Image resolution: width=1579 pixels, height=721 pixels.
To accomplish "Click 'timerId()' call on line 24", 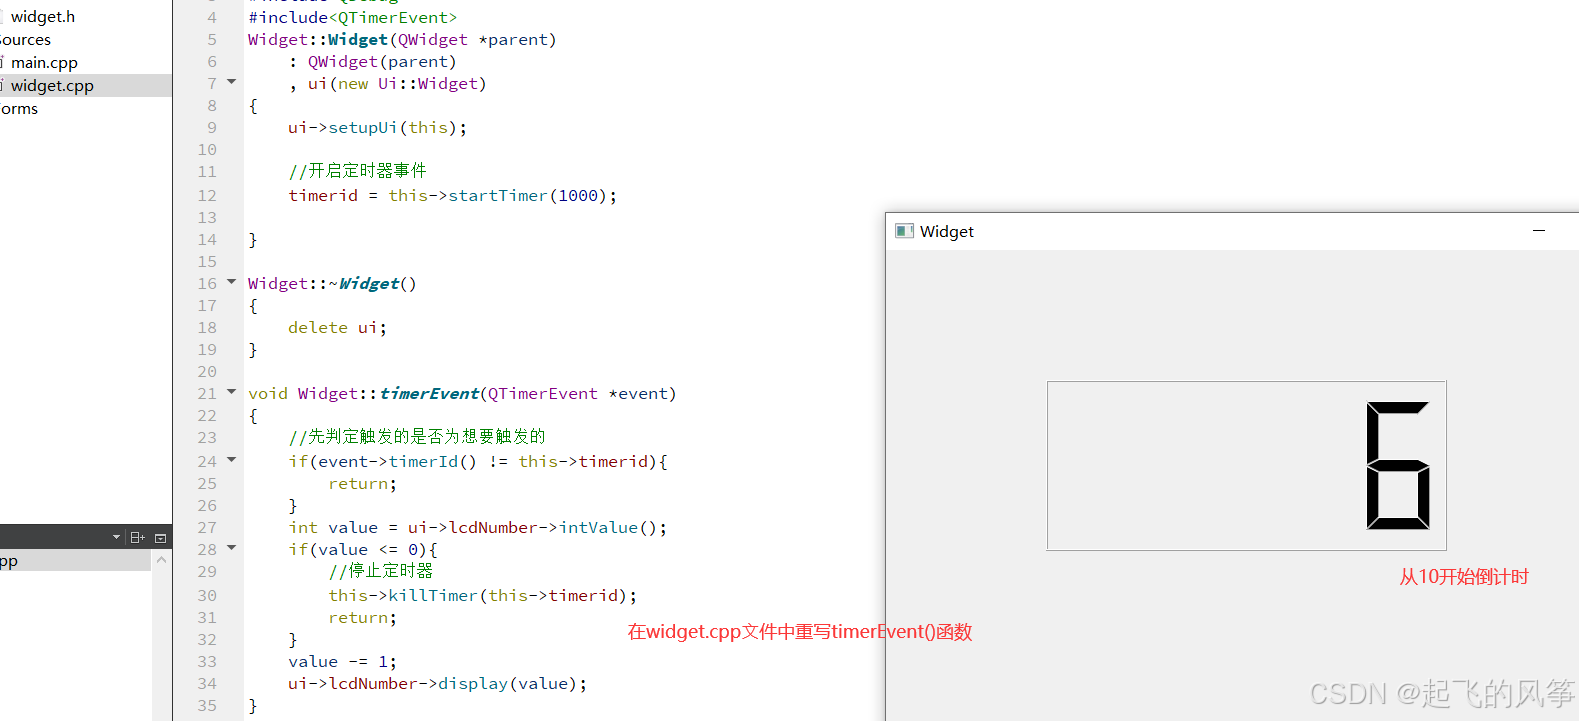I will [x=432, y=461].
